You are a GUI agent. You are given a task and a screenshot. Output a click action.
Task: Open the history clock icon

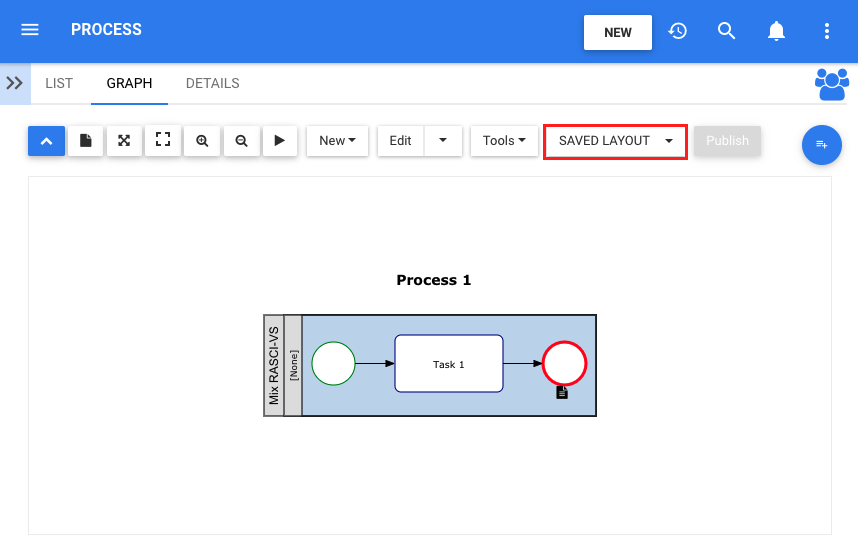677,31
